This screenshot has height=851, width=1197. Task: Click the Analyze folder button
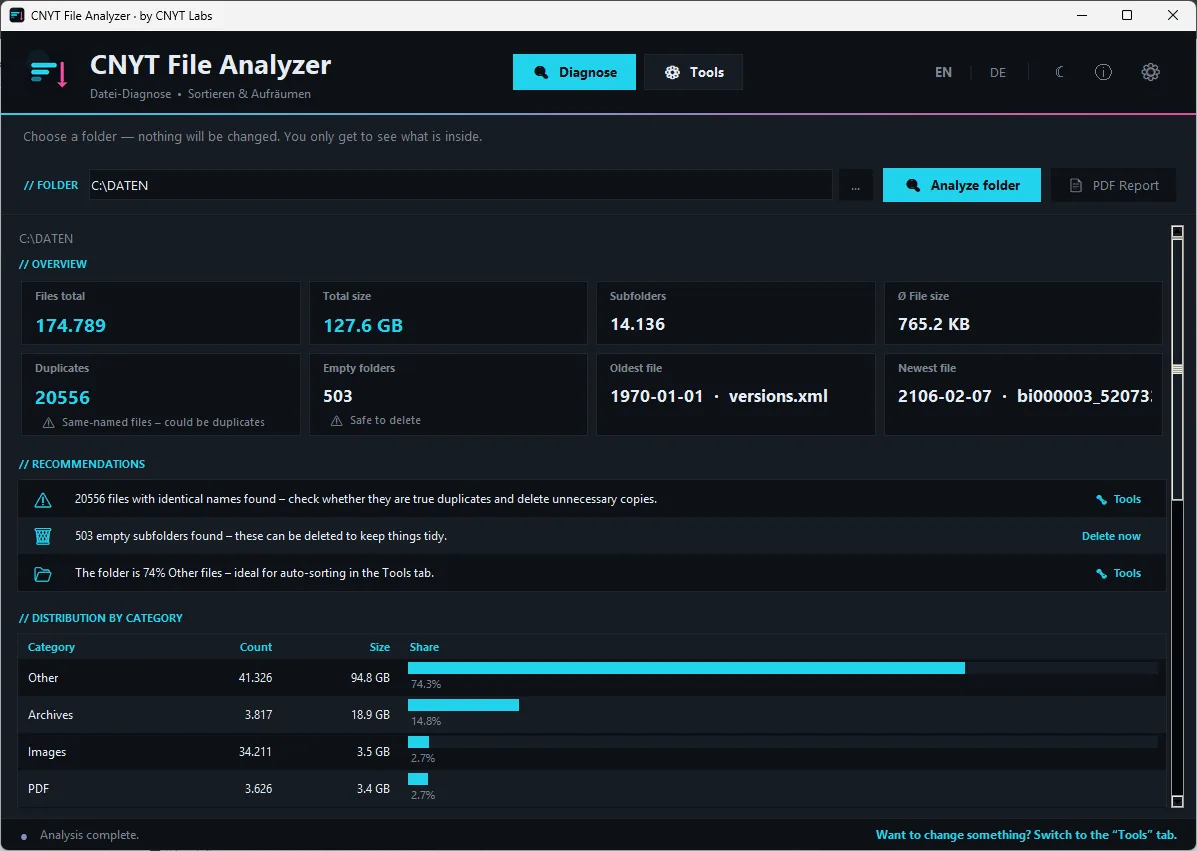[x=962, y=185]
